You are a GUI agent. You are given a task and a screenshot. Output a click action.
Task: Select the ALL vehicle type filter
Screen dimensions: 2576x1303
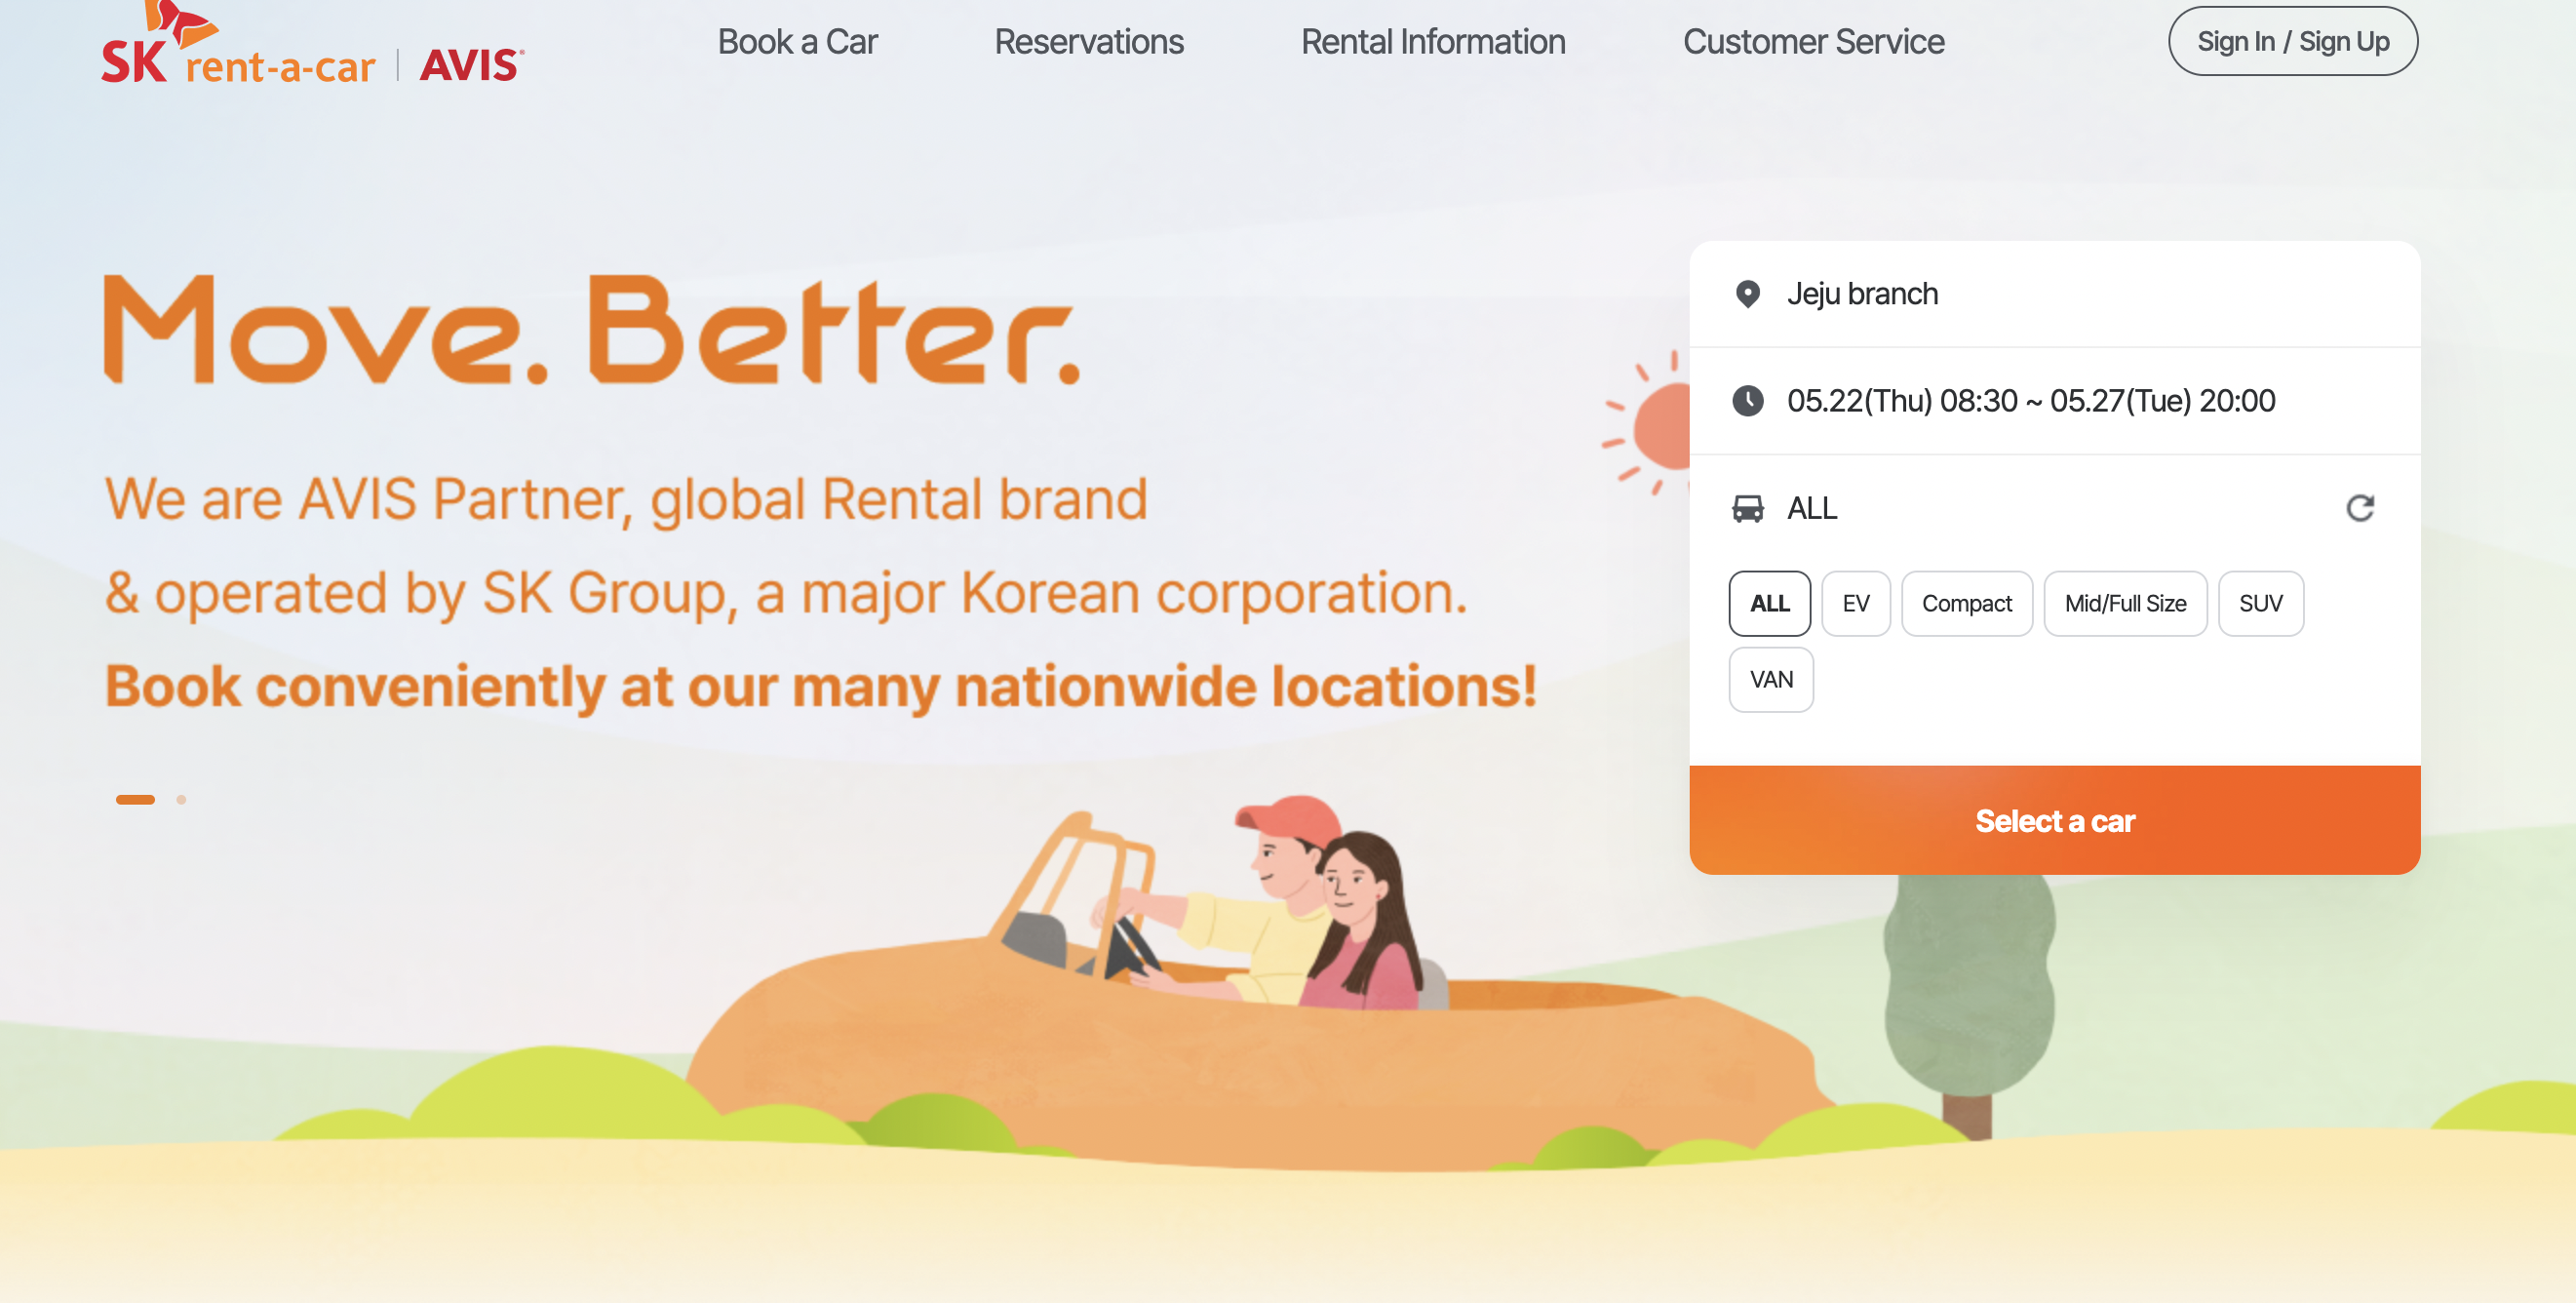pyautogui.click(x=1769, y=603)
